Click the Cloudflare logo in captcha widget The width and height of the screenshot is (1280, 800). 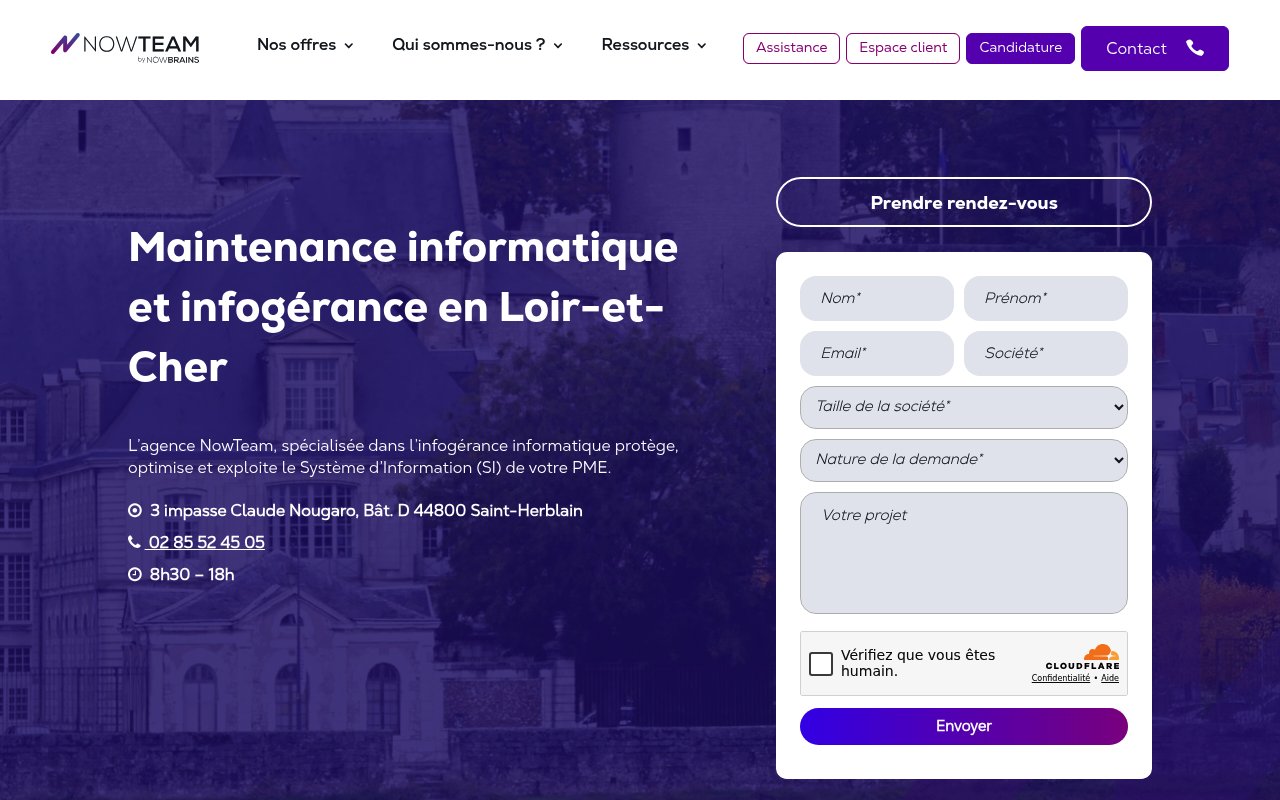[1083, 657]
